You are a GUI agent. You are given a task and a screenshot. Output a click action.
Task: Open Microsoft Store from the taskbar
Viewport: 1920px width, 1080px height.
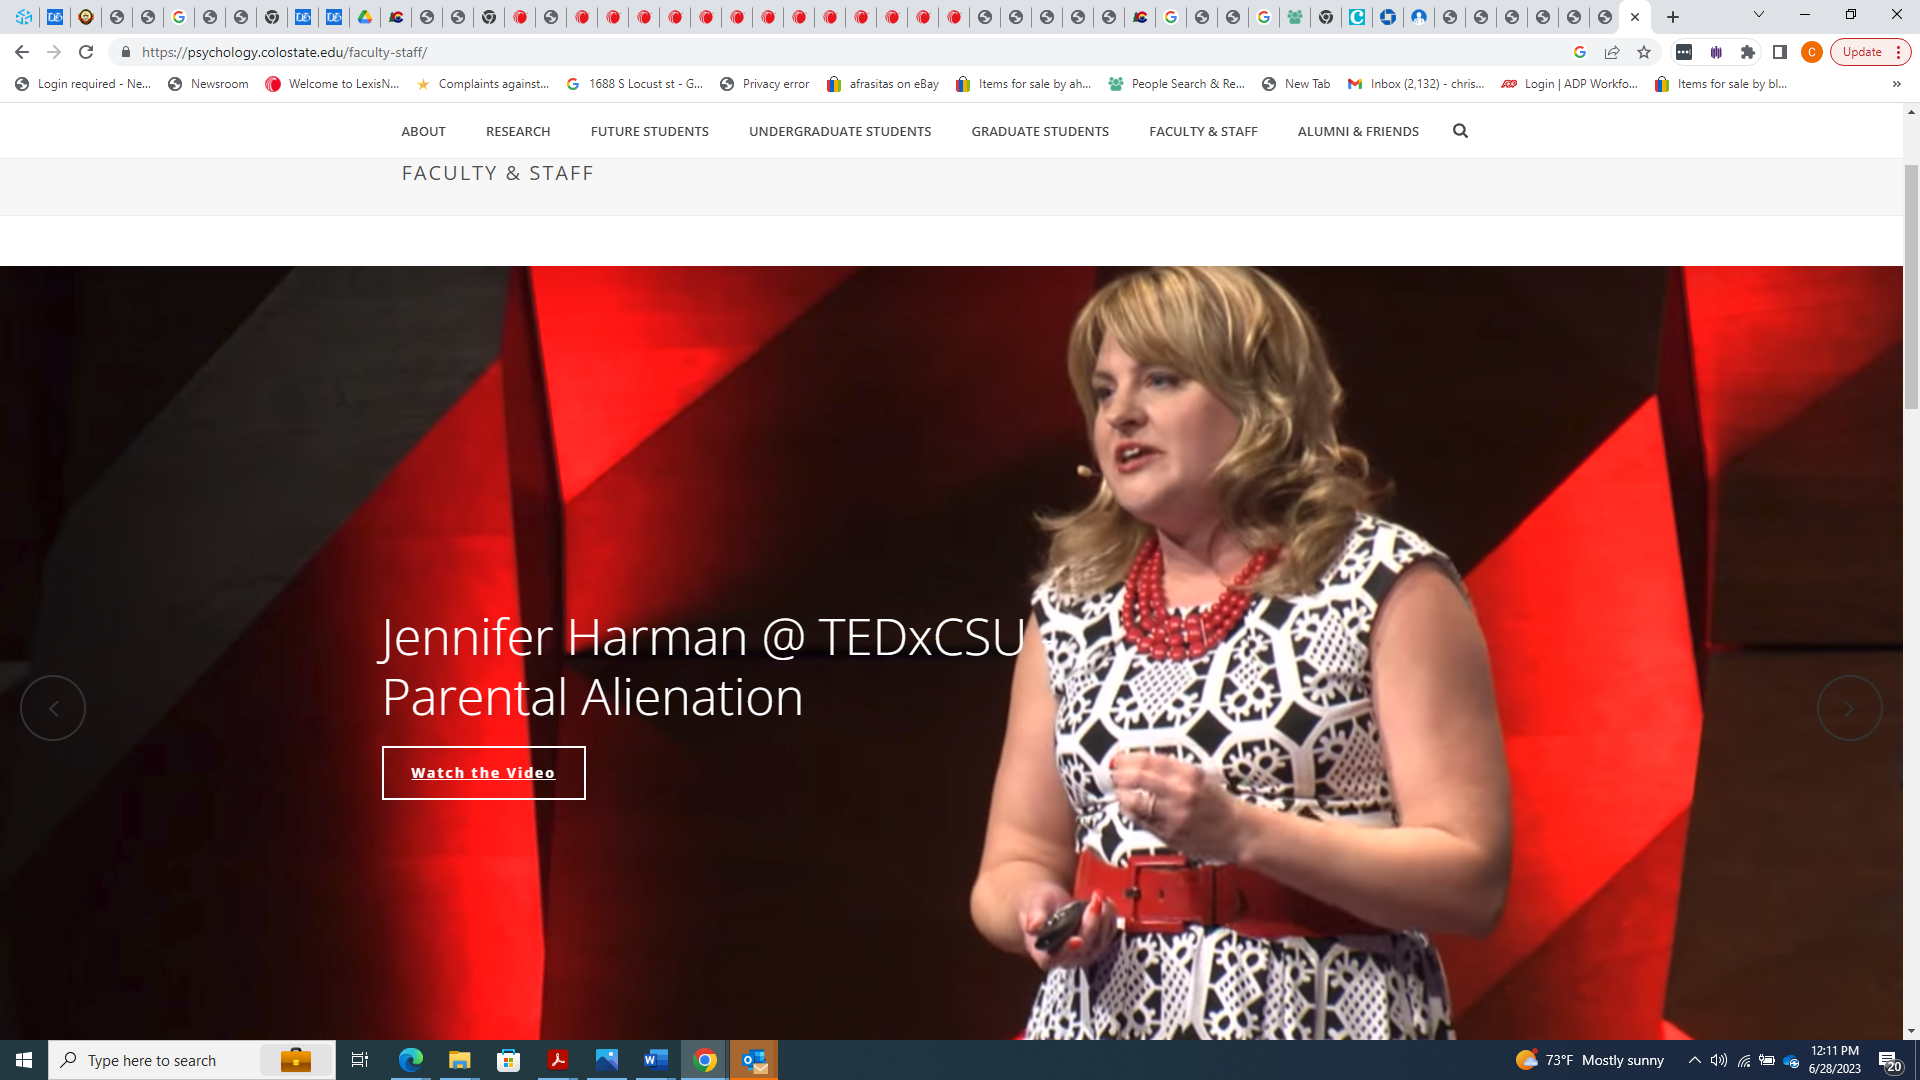pyautogui.click(x=508, y=1060)
